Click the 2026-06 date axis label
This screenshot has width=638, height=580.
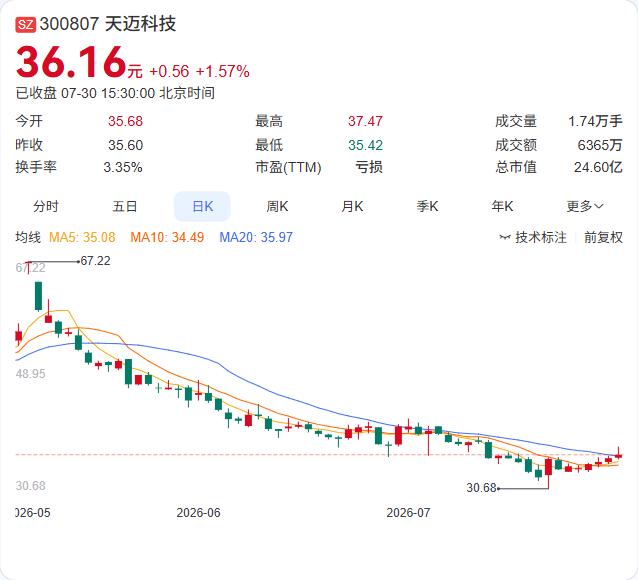[198, 512]
